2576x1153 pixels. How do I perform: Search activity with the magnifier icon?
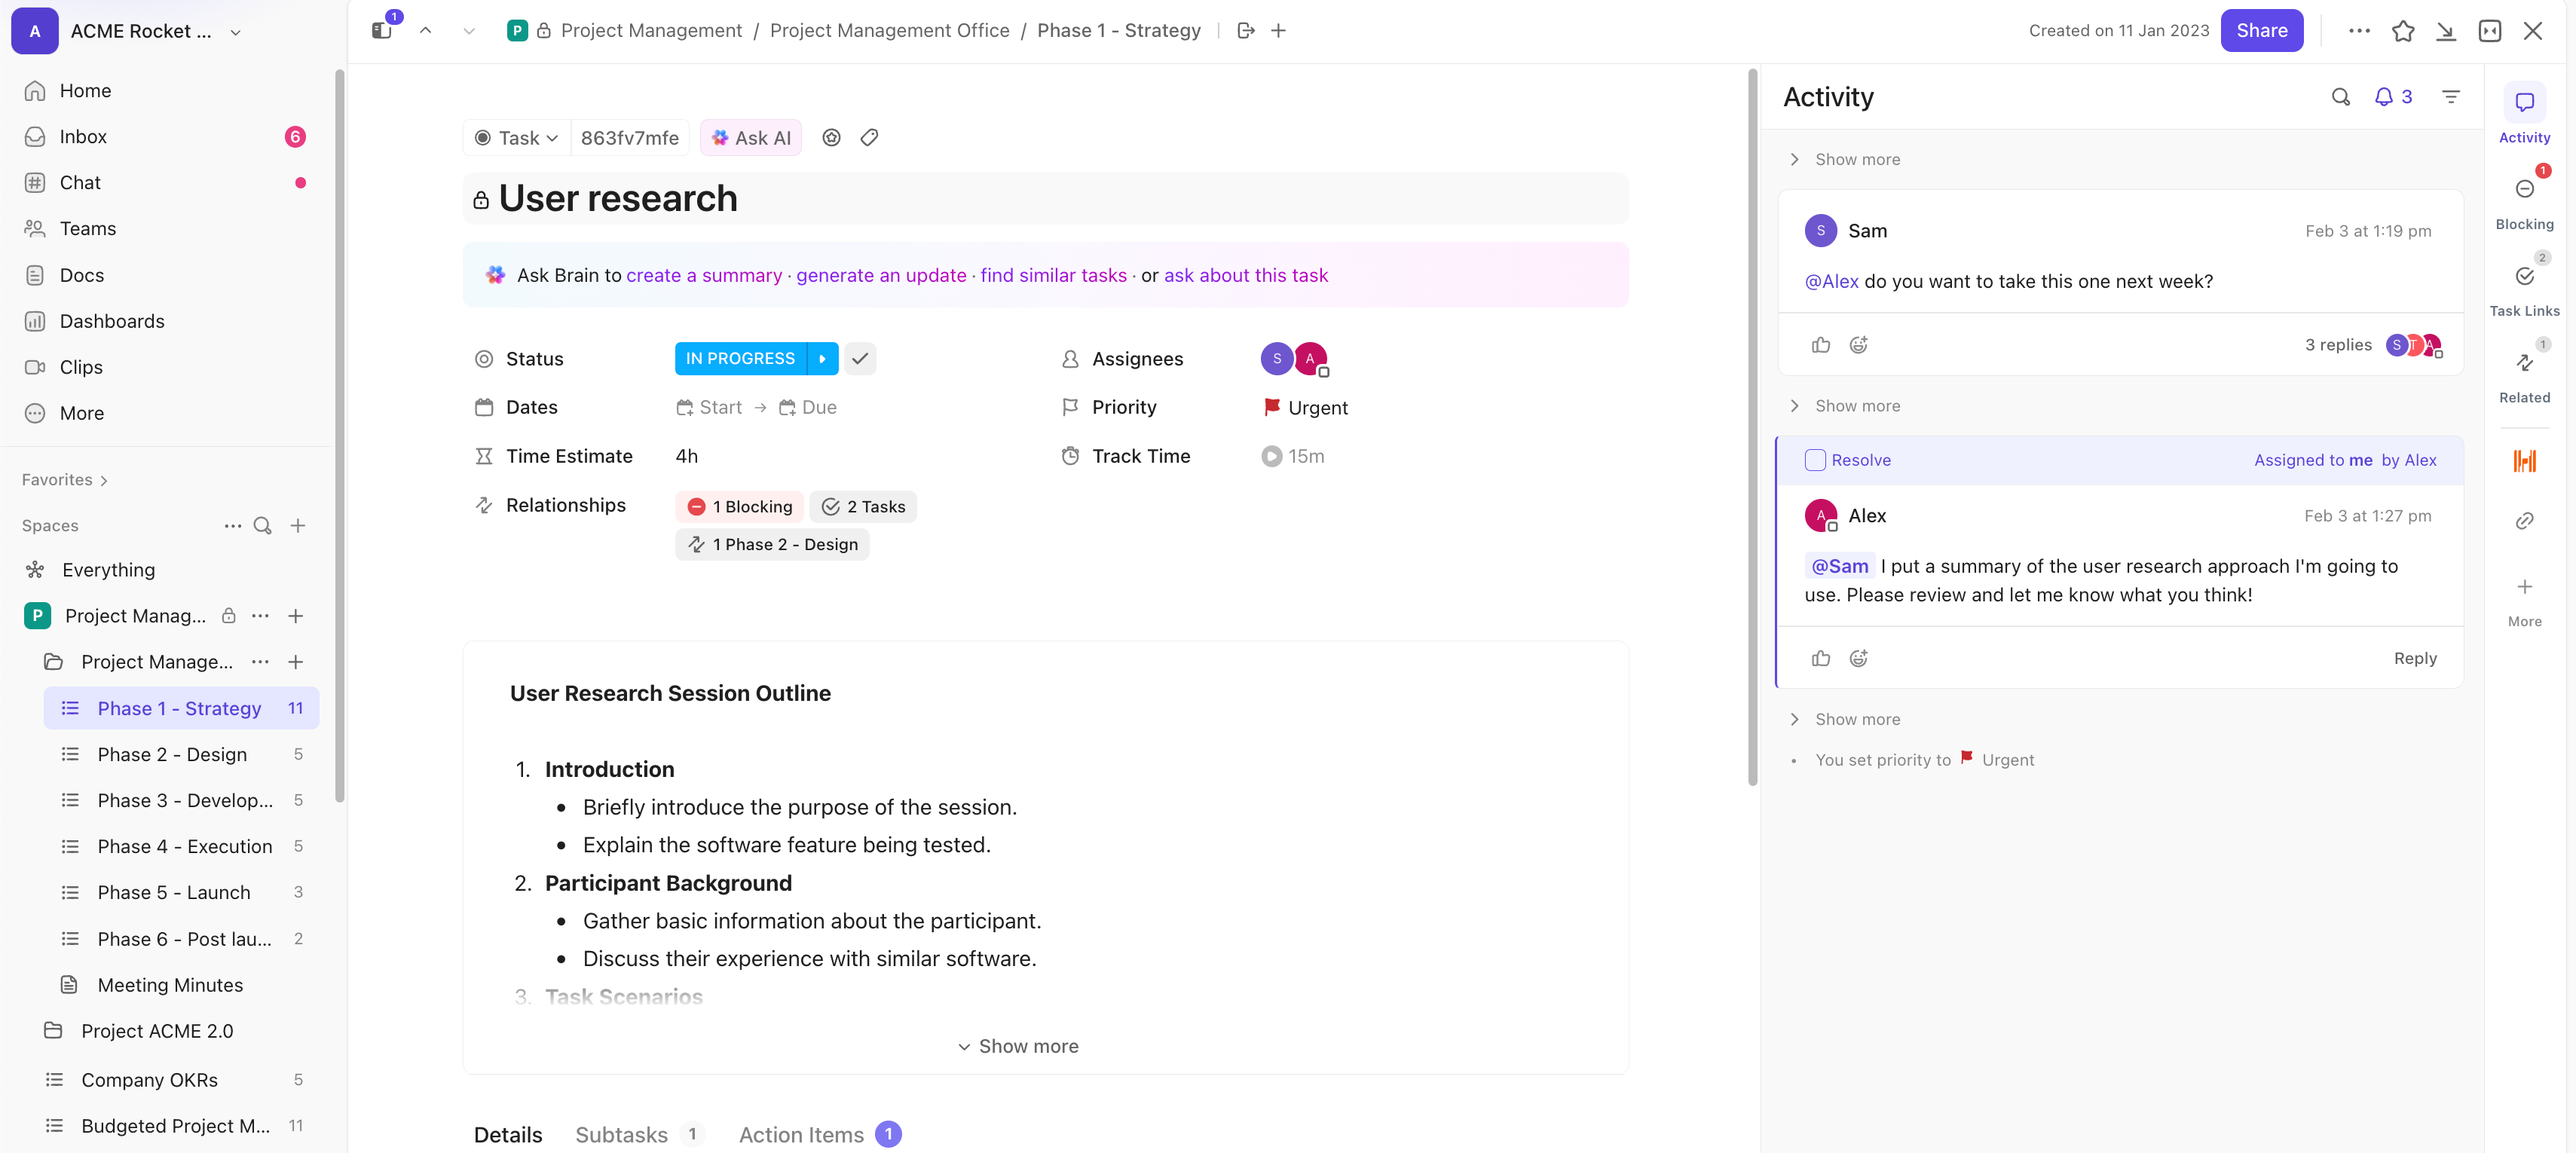(2340, 97)
